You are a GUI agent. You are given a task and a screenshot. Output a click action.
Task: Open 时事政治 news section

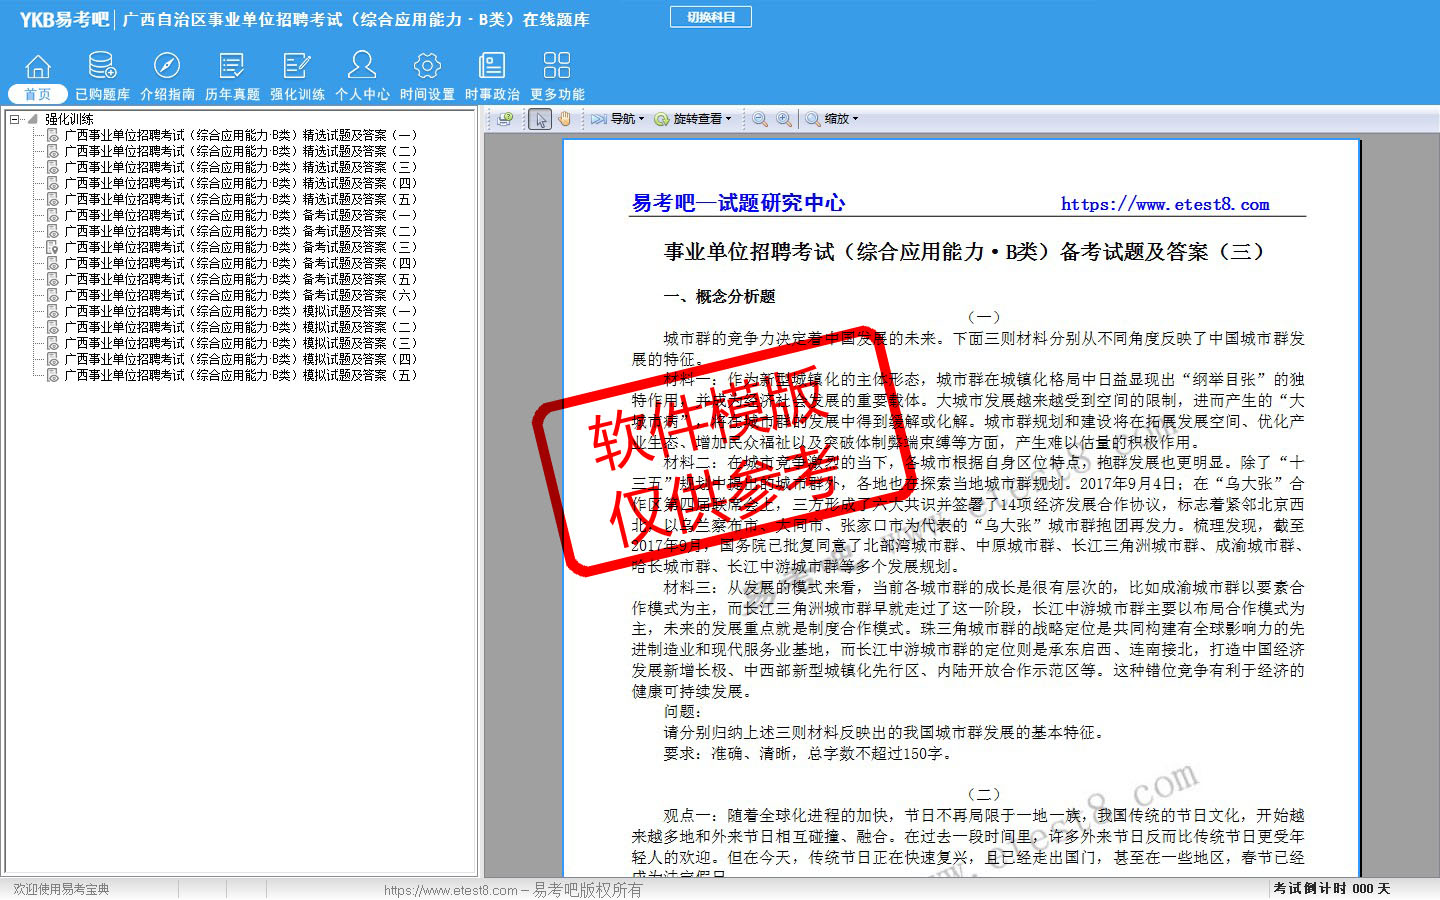click(492, 76)
